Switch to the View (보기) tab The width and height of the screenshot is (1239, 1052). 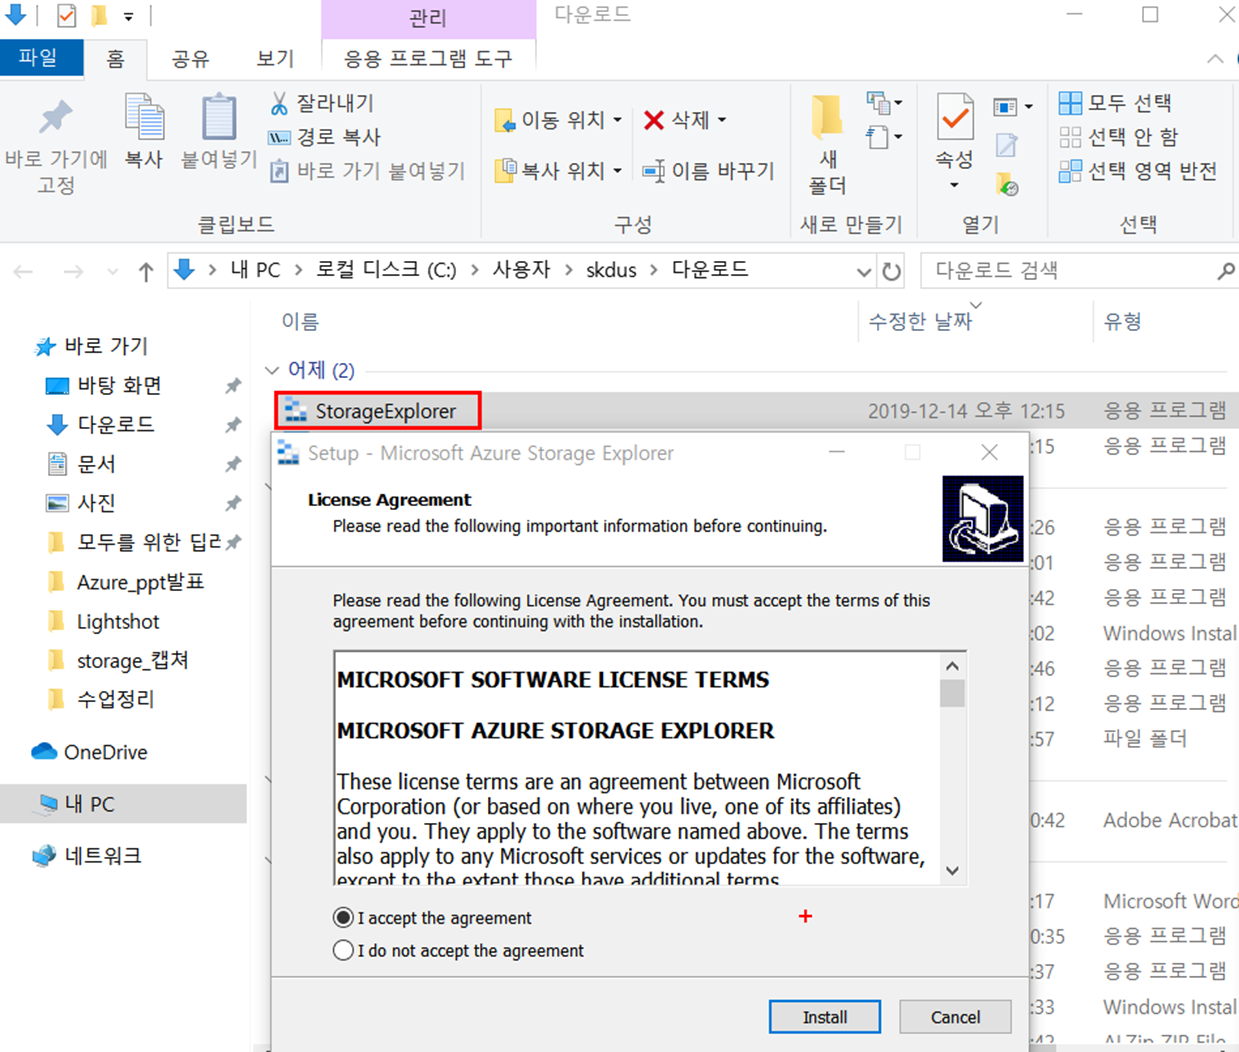coord(274,58)
